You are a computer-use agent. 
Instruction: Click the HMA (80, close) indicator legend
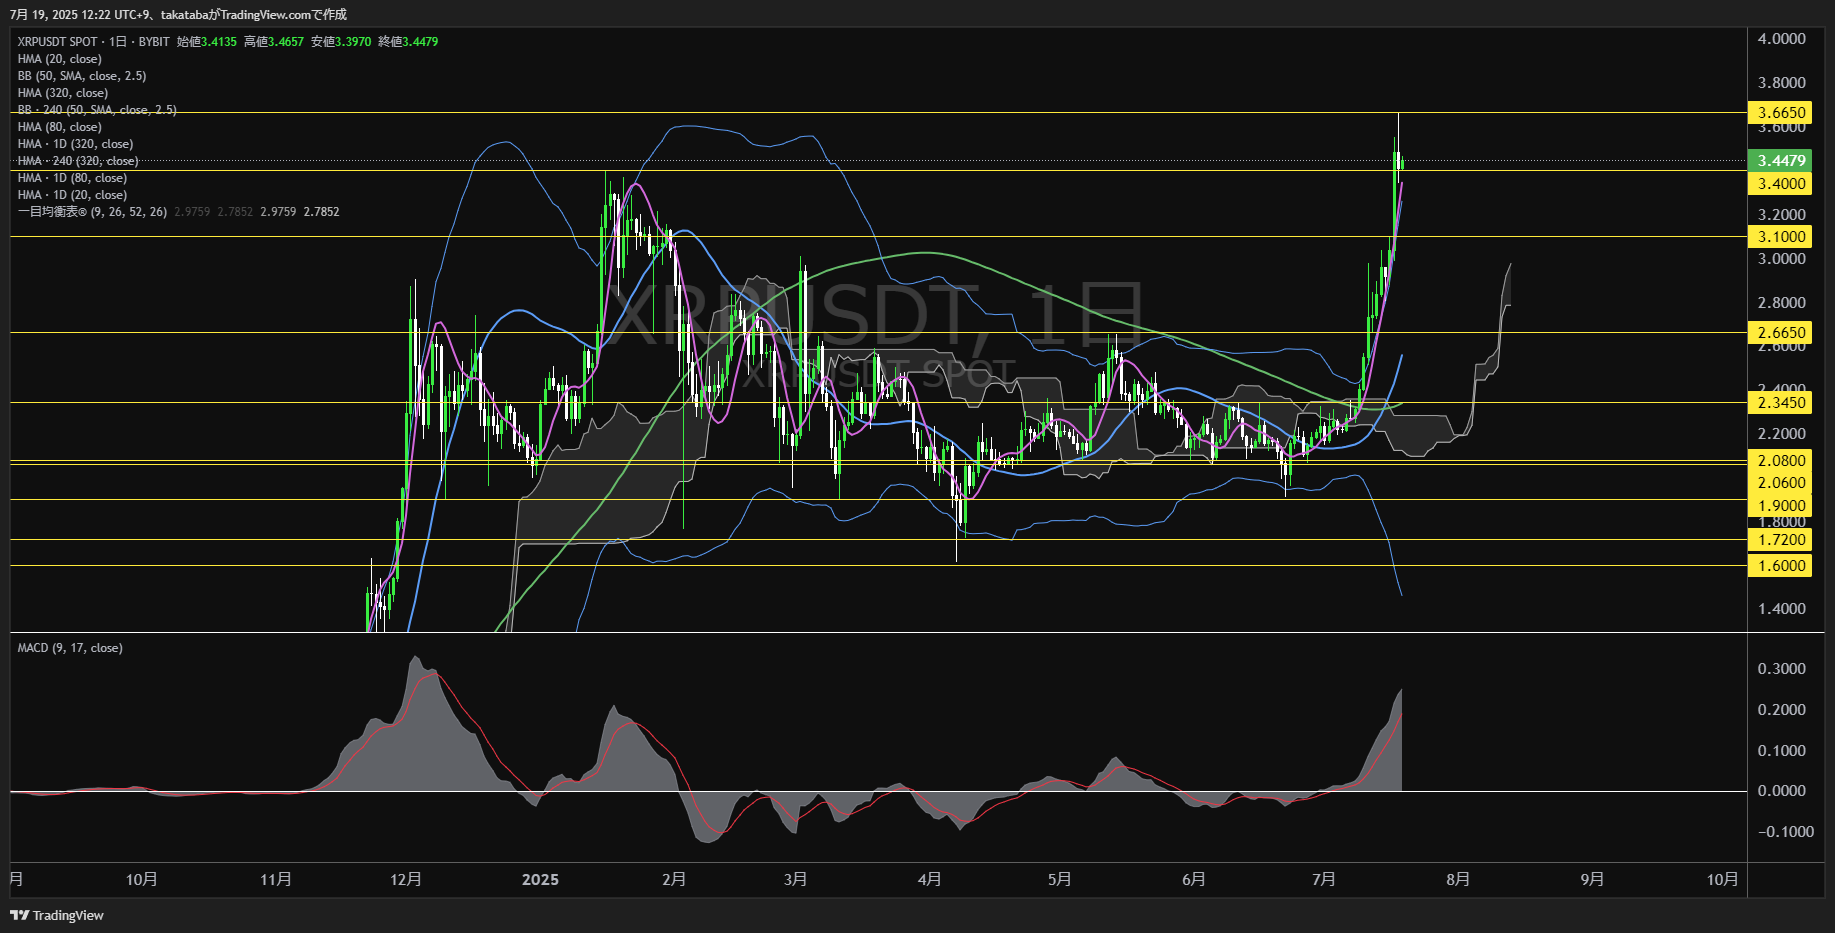coord(59,127)
